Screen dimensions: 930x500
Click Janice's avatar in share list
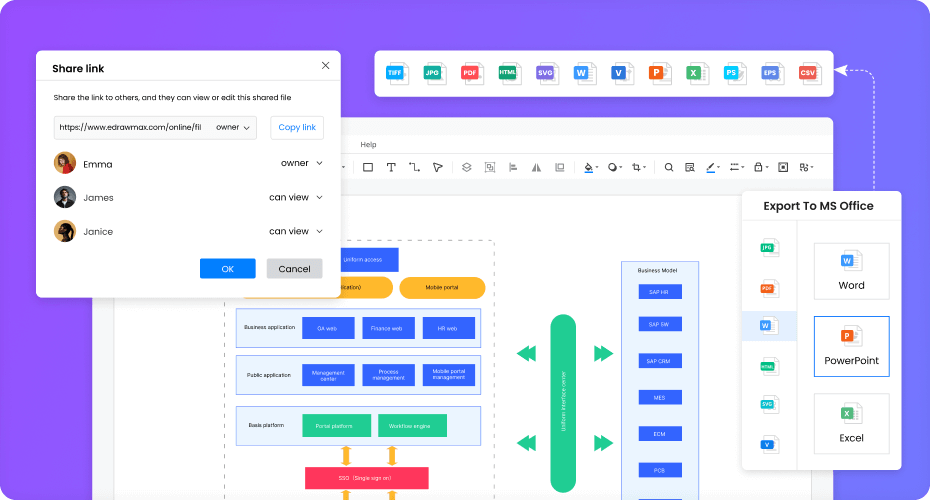point(65,231)
